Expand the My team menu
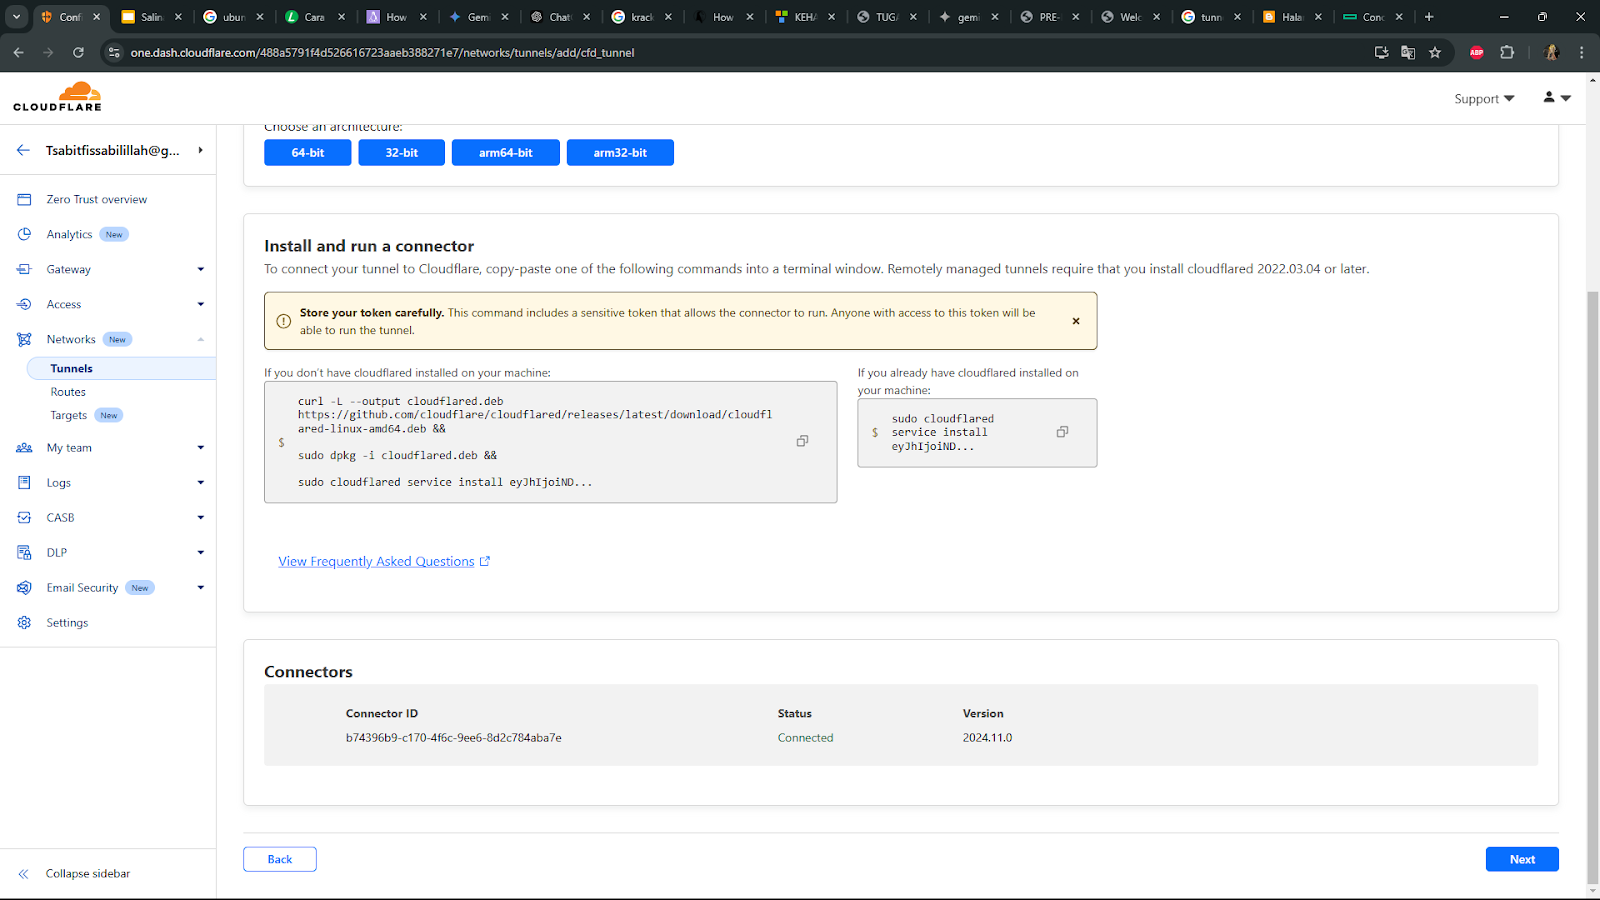The image size is (1600, 900). tap(200, 448)
